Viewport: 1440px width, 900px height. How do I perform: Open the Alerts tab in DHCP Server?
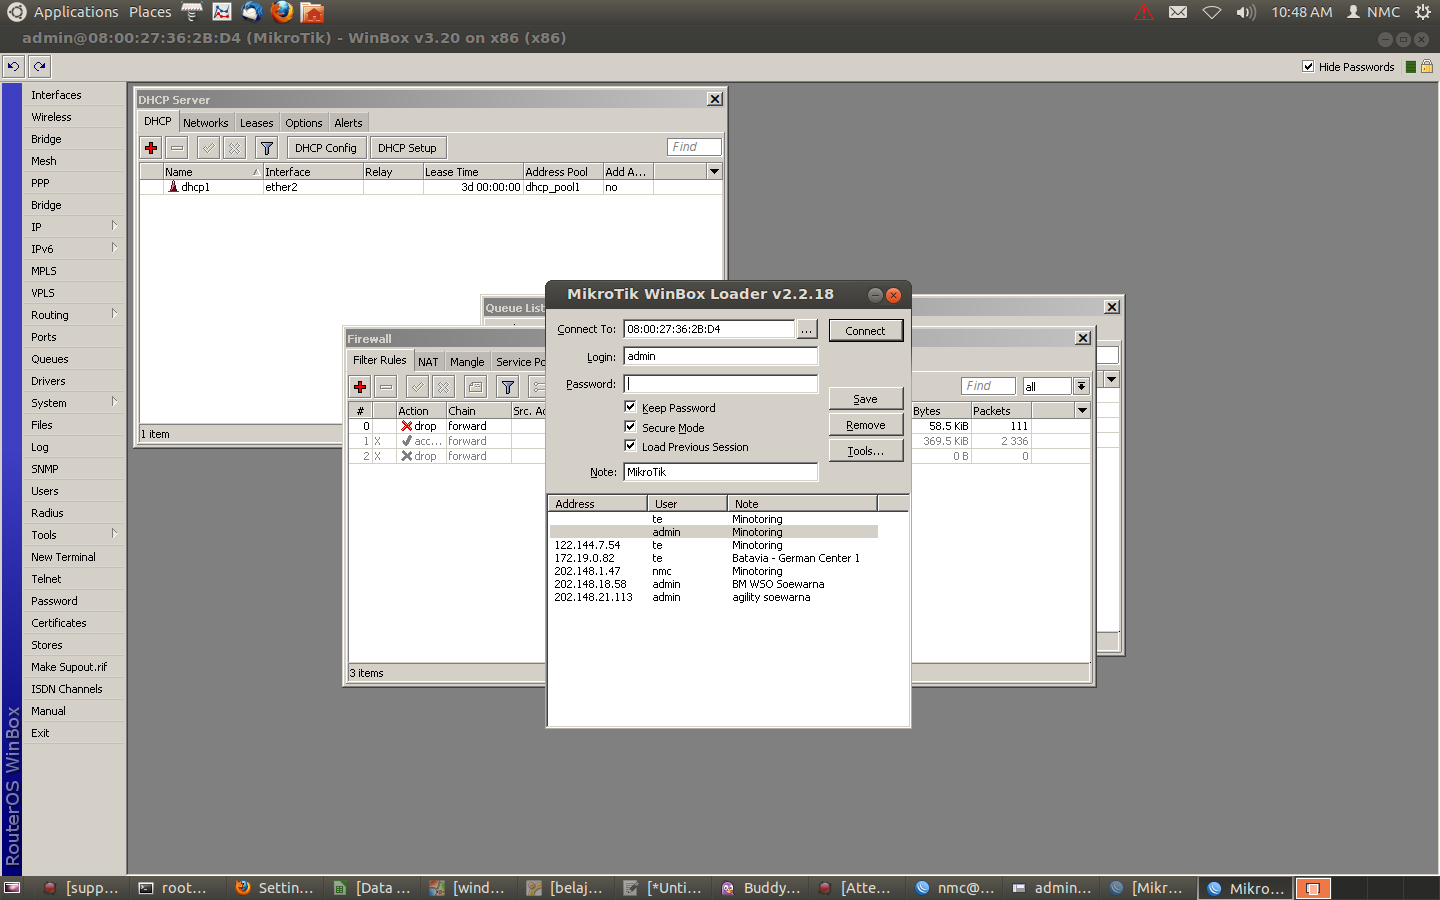click(x=349, y=123)
